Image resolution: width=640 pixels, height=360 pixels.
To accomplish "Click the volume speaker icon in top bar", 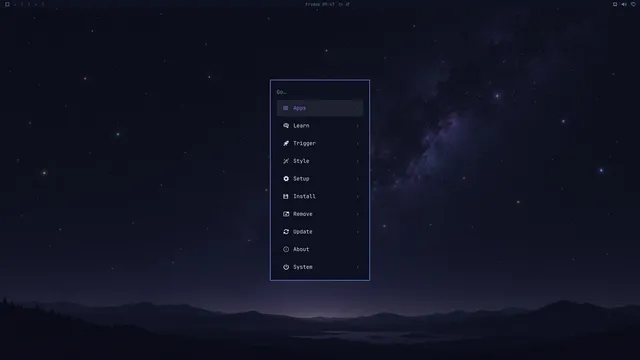I will pos(624,4).
